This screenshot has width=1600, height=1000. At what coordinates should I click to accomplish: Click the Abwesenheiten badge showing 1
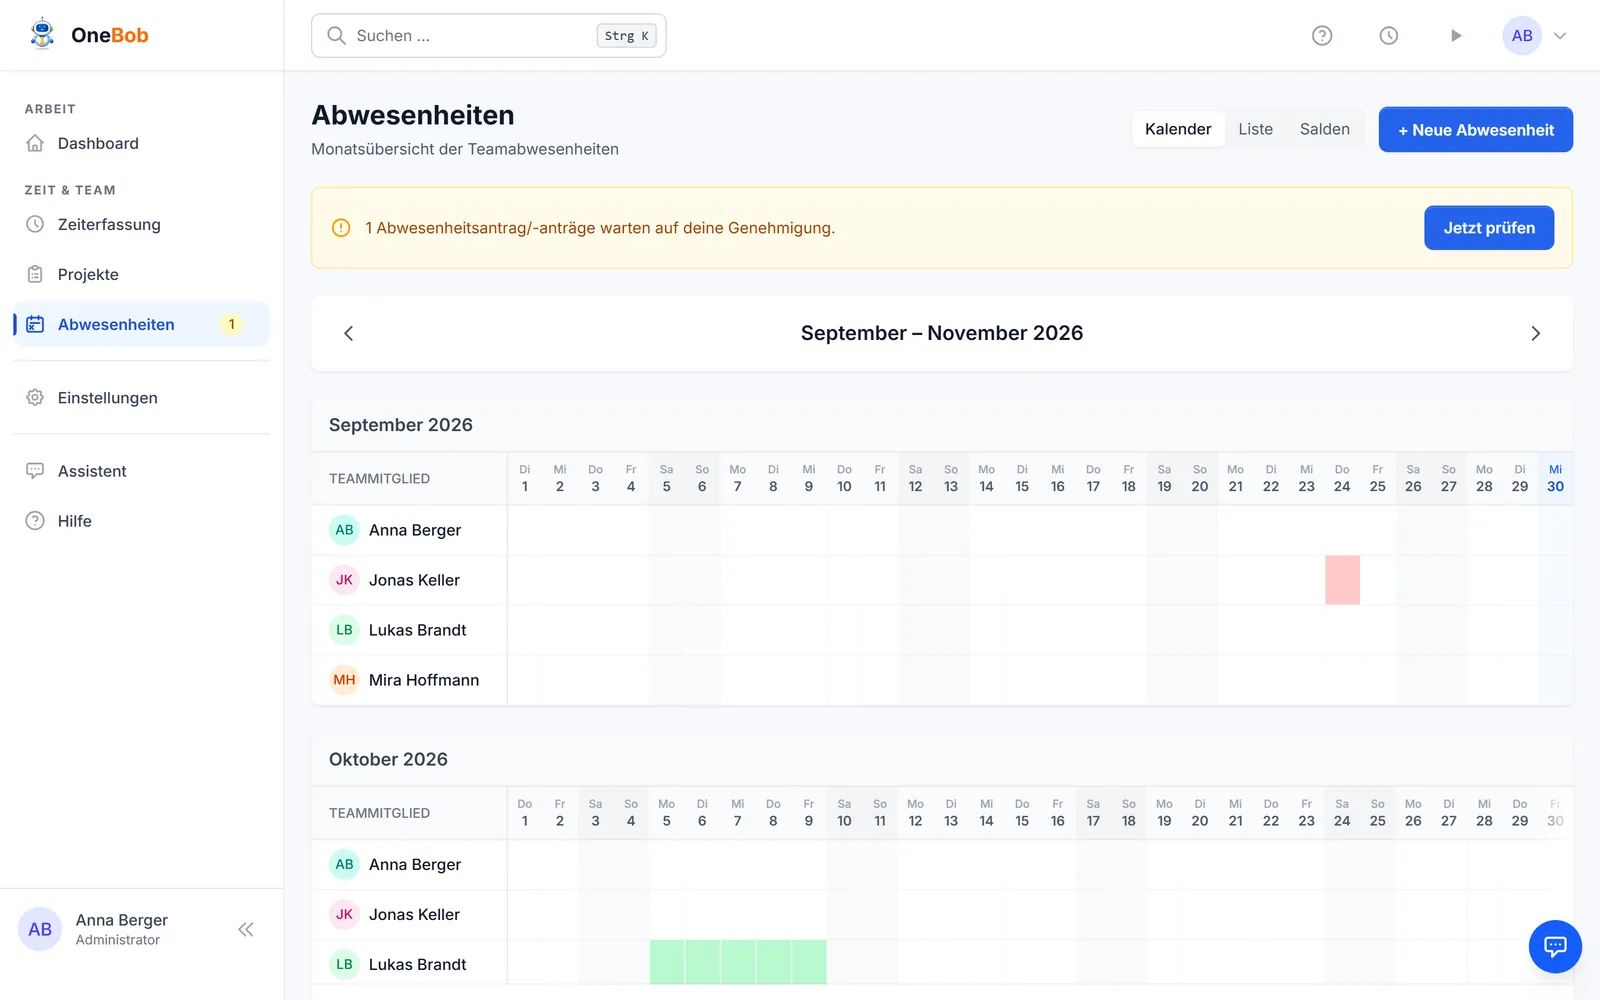pyautogui.click(x=232, y=324)
